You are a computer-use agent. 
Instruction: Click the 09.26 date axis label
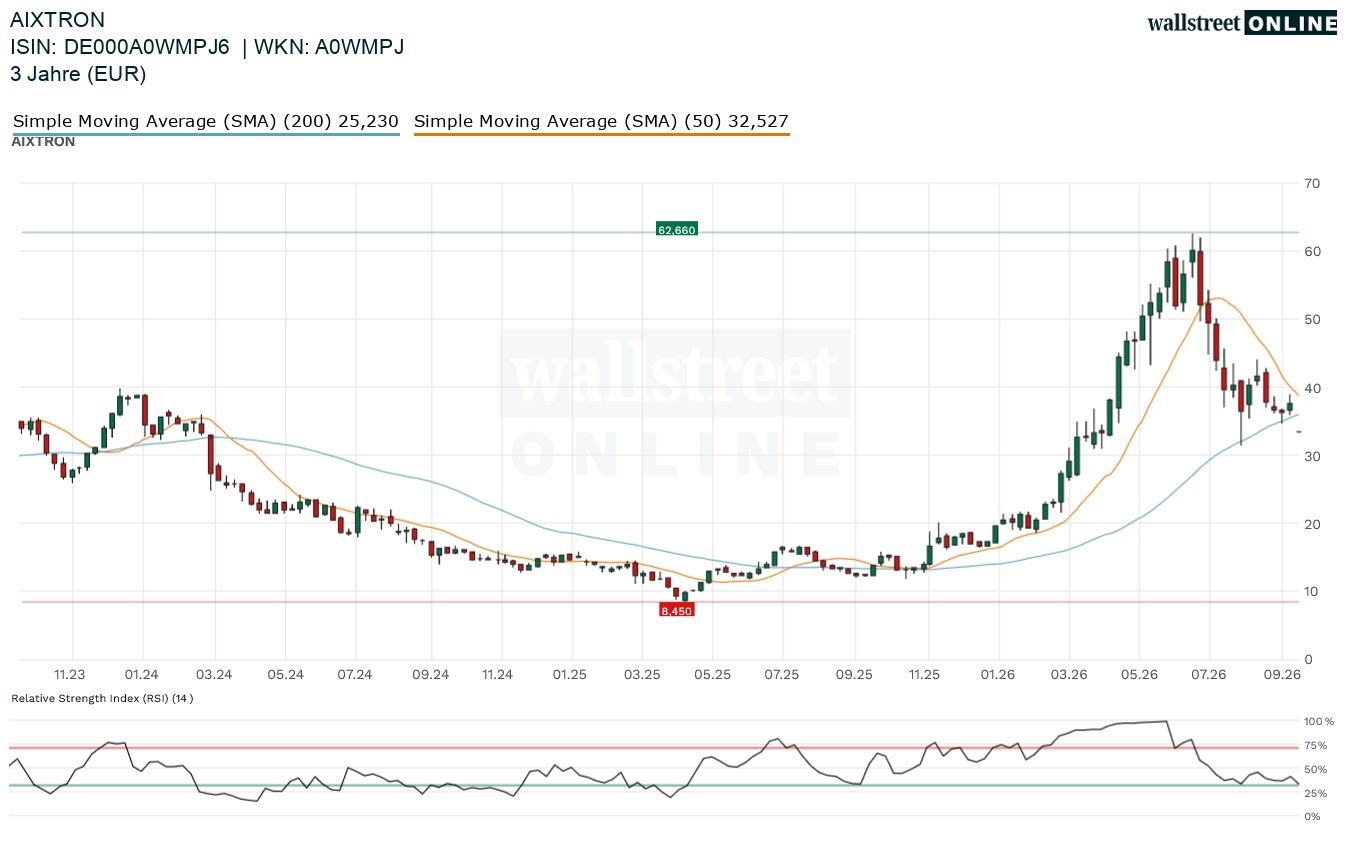point(1282,675)
